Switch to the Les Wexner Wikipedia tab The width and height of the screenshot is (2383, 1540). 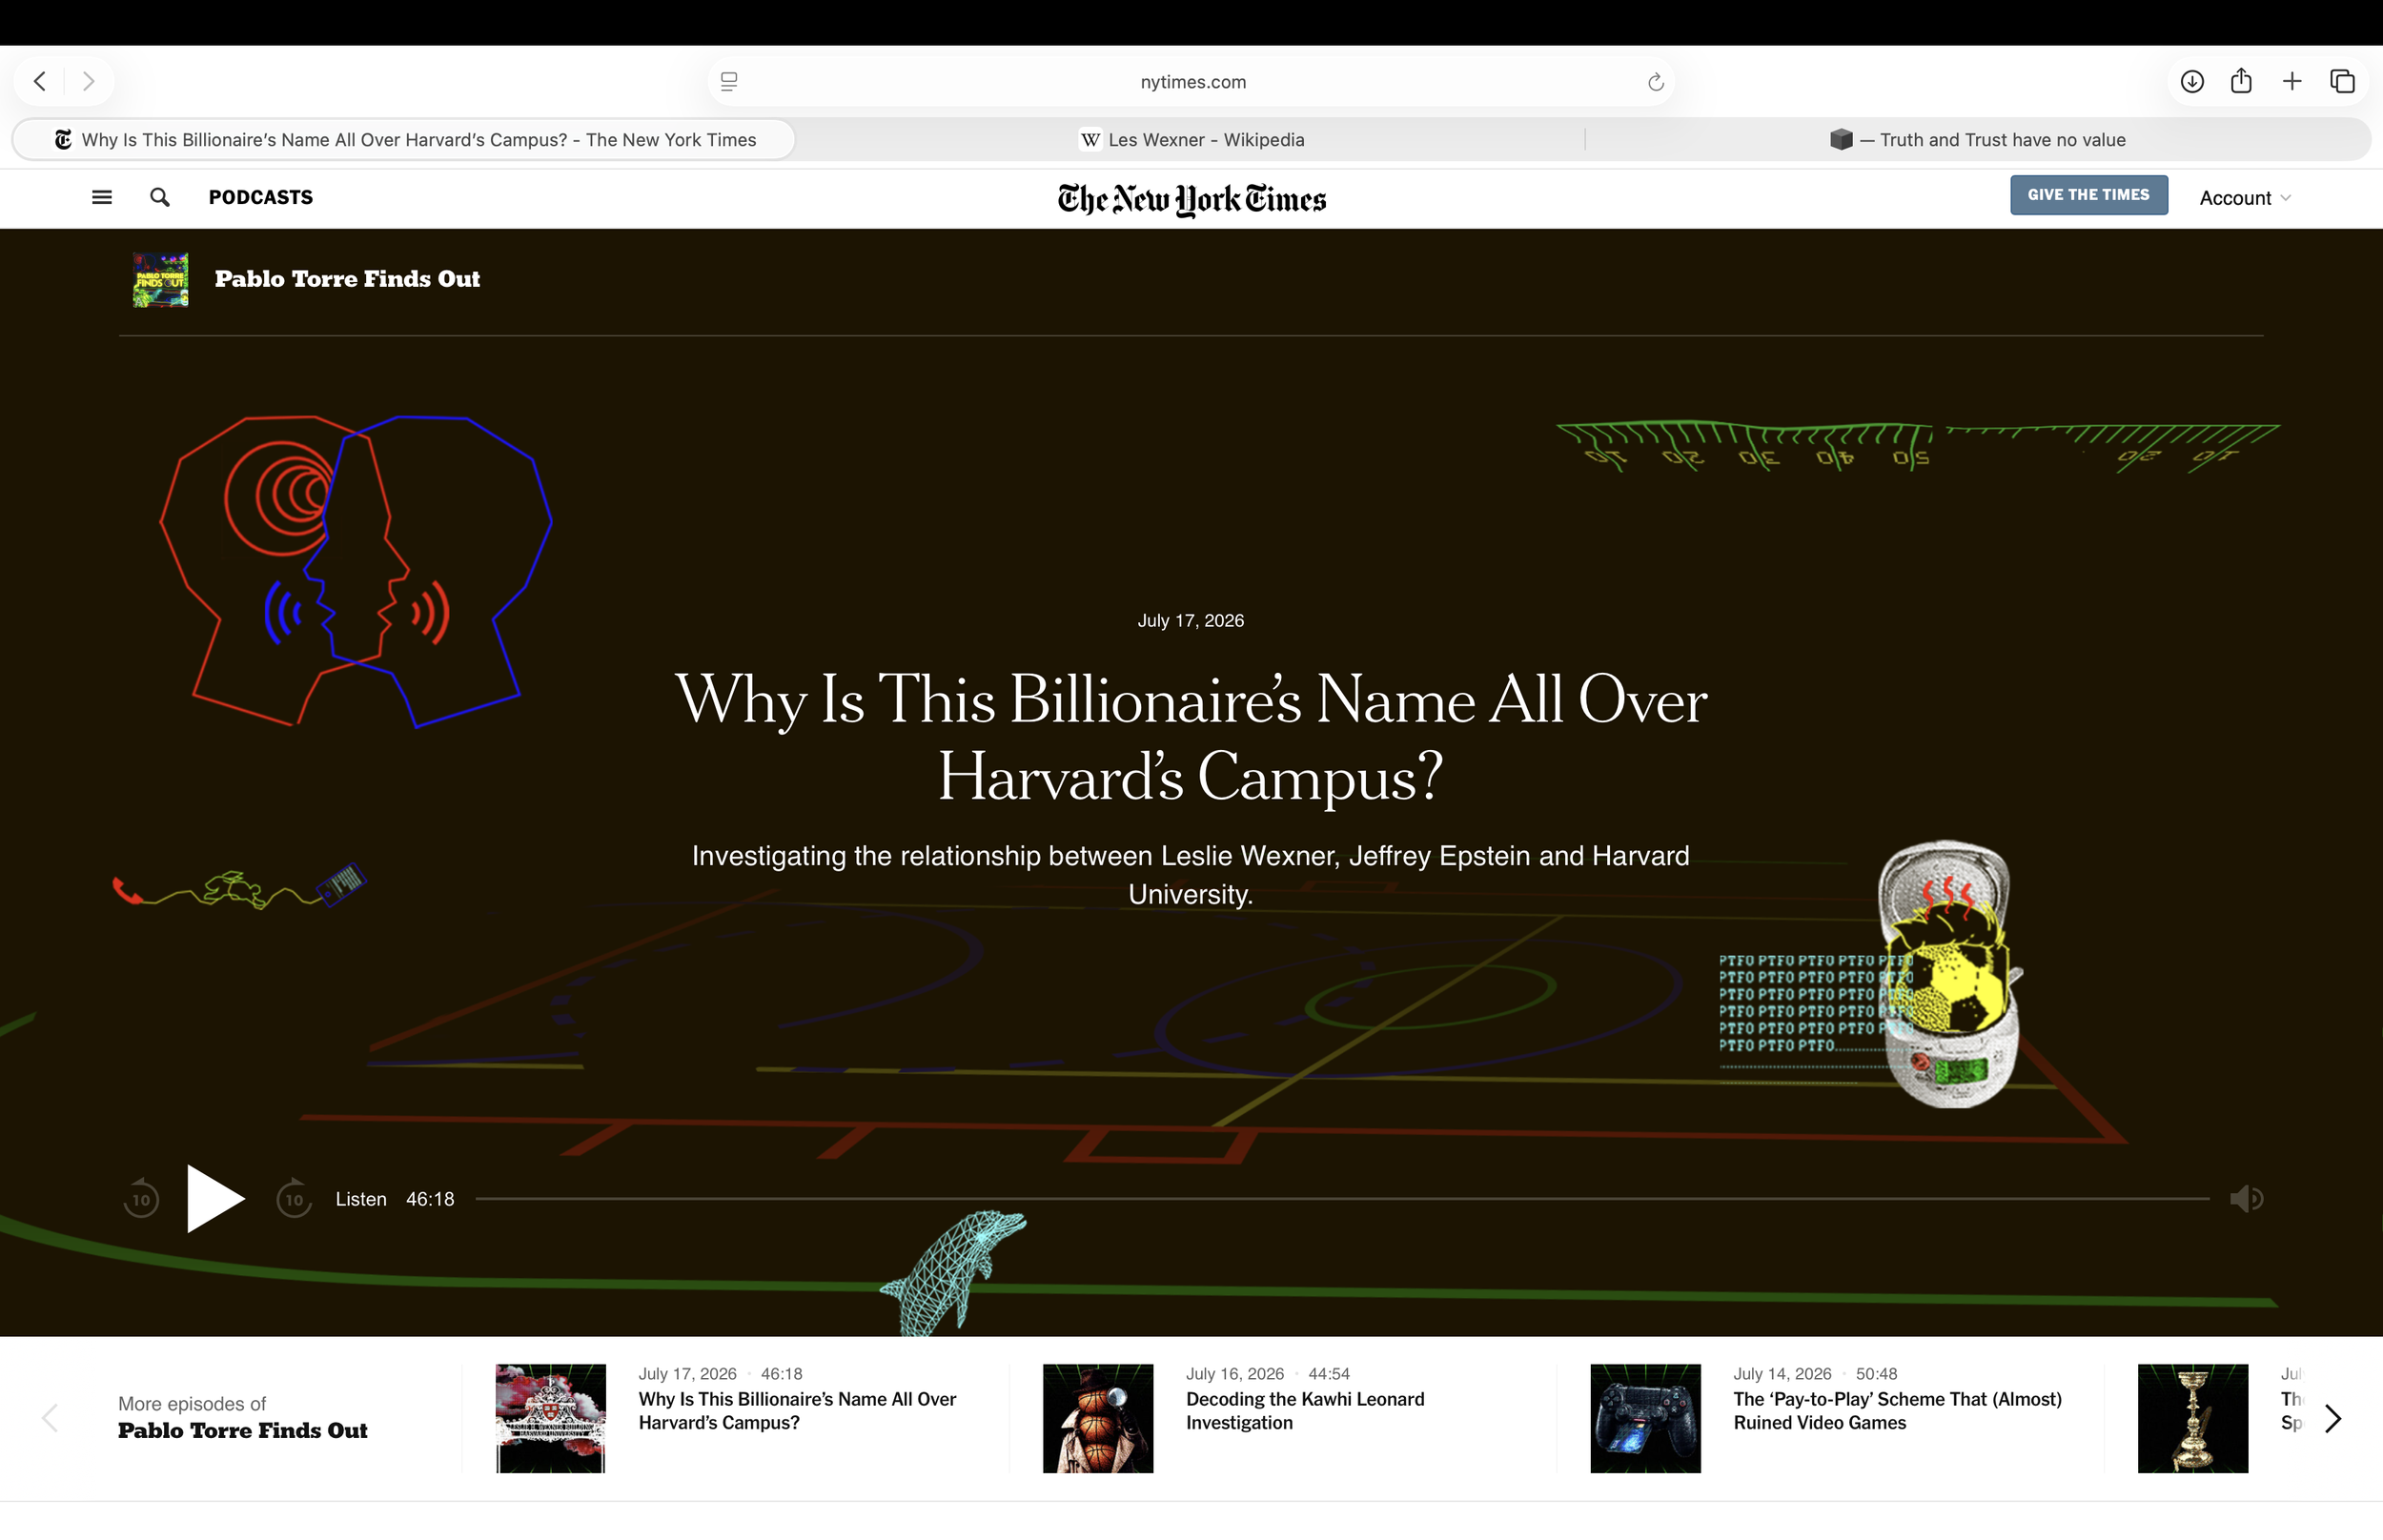[x=1192, y=140]
